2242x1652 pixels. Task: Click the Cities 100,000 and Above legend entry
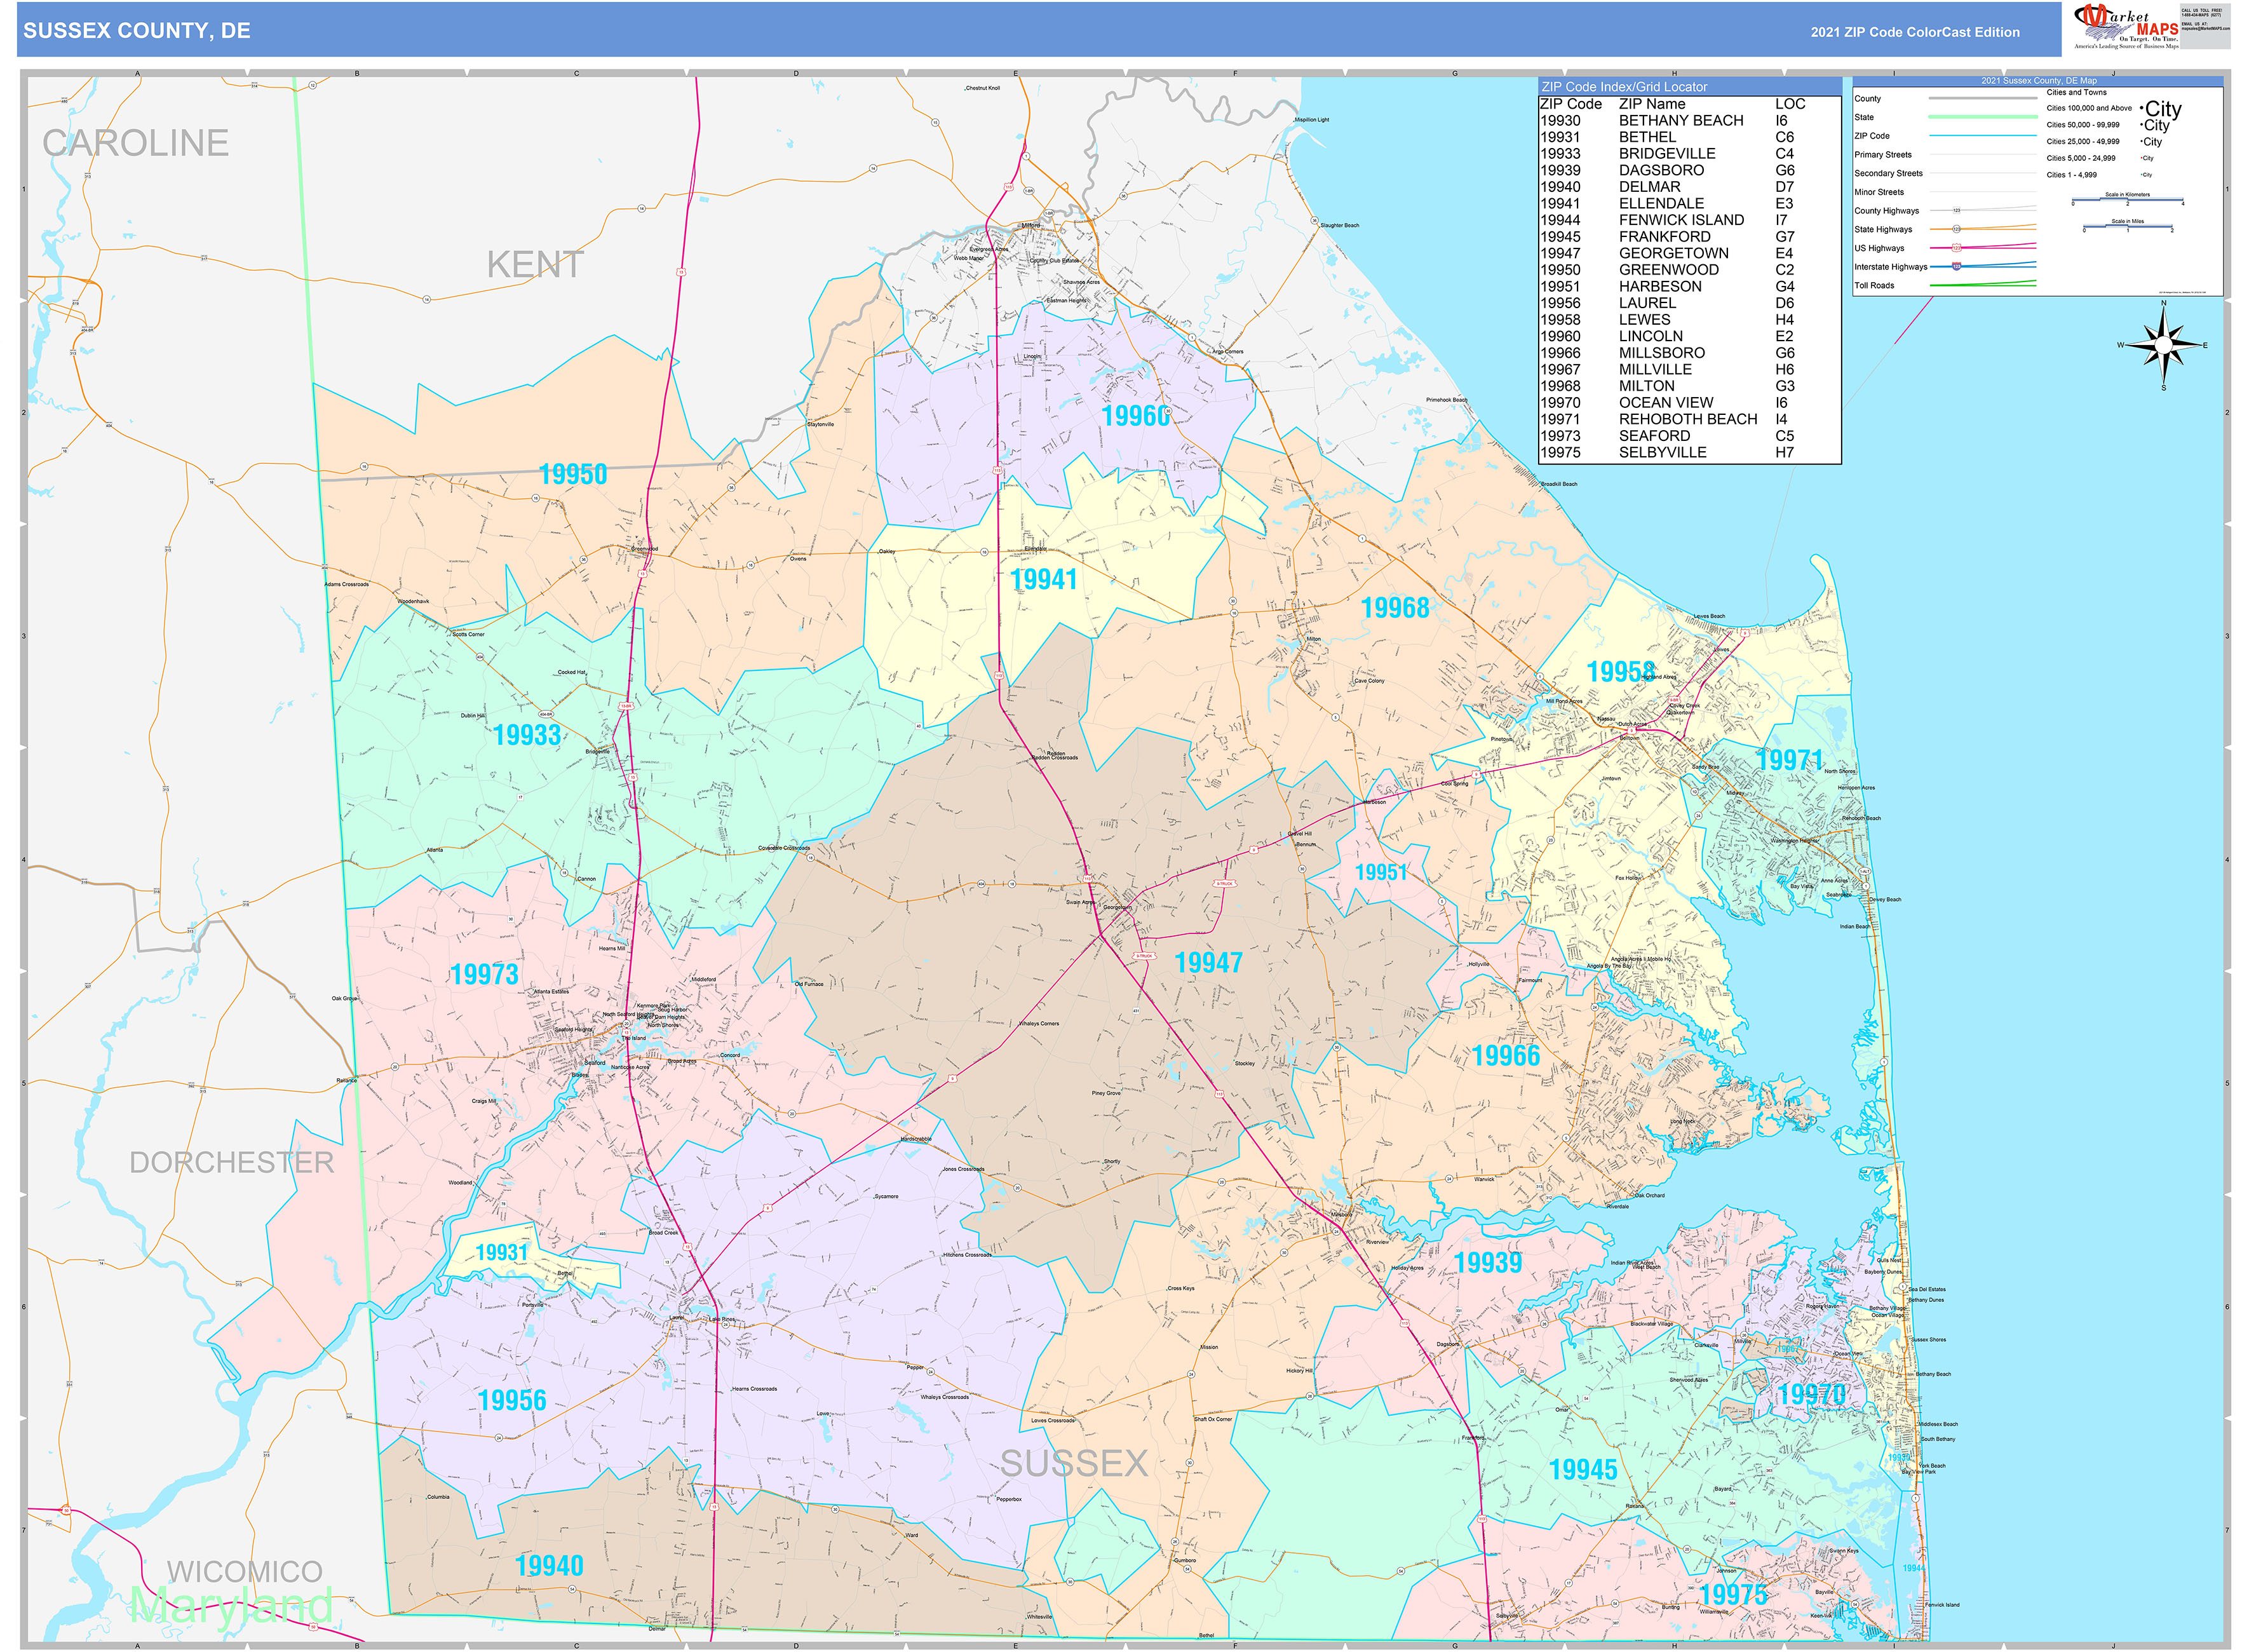click(x=2114, y=108)
